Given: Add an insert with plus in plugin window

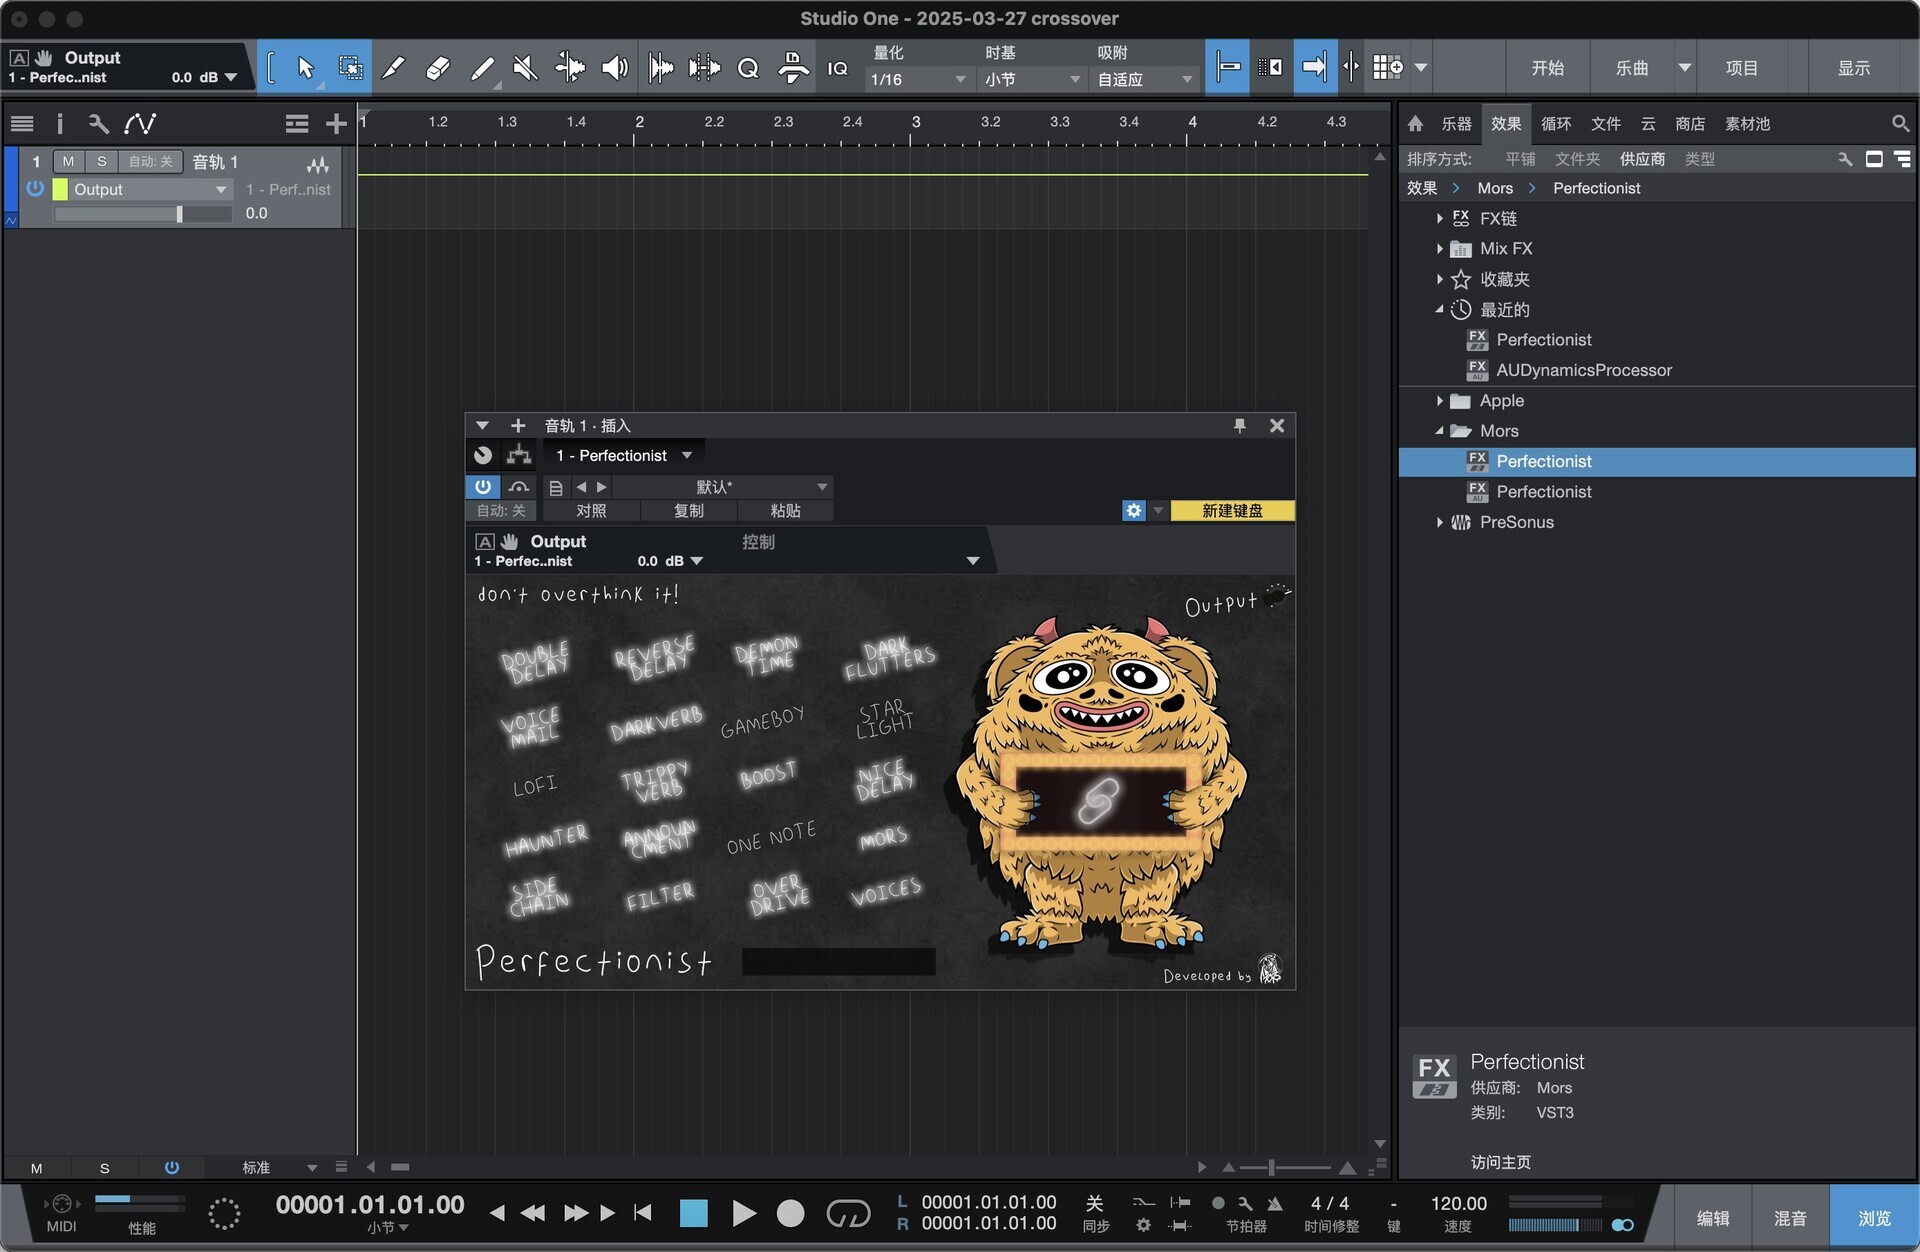Looking at the screenshot, I should [518, 426].
